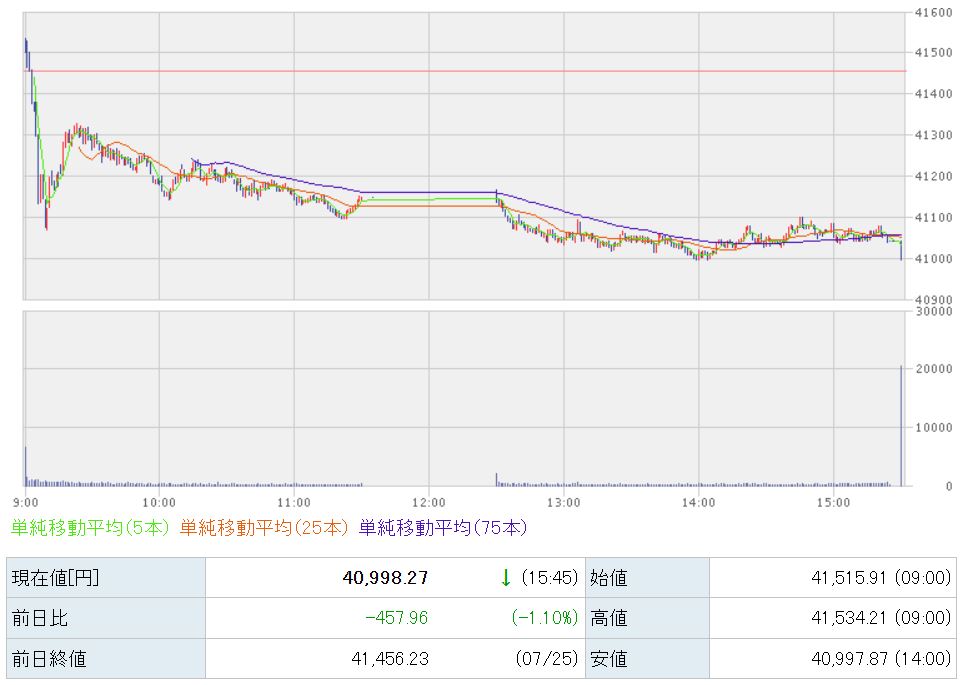Image resolution: width=961 pixels, height=685 pixels.
Task: Click the purple 単純移動平均(75本) legend label
Action: (443, 528)
